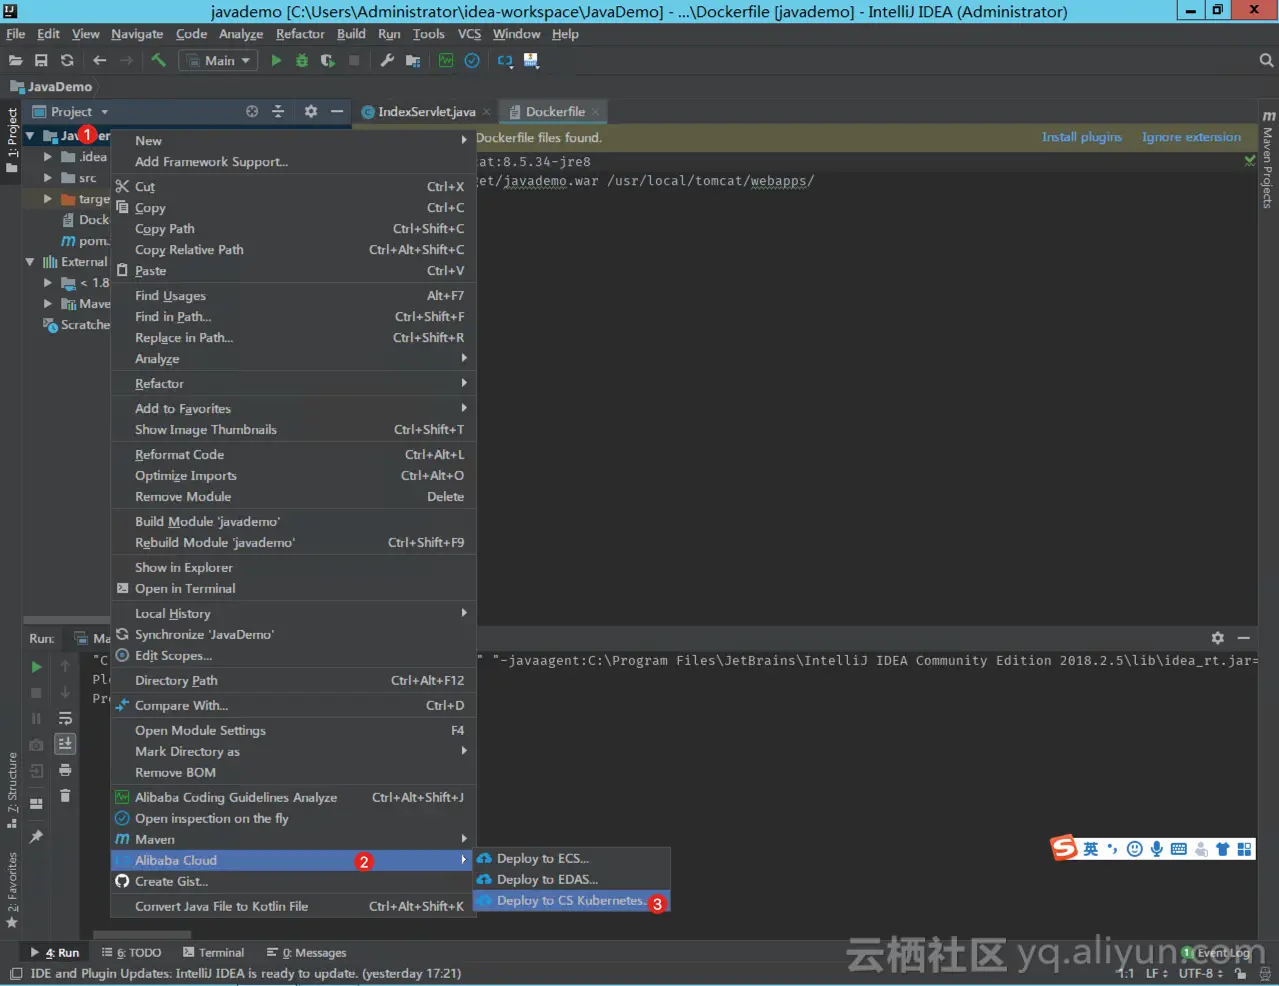Viewport: 1279px width, 986px height.
Task: Open the Structure side tool window
Action: pos(12,790)
